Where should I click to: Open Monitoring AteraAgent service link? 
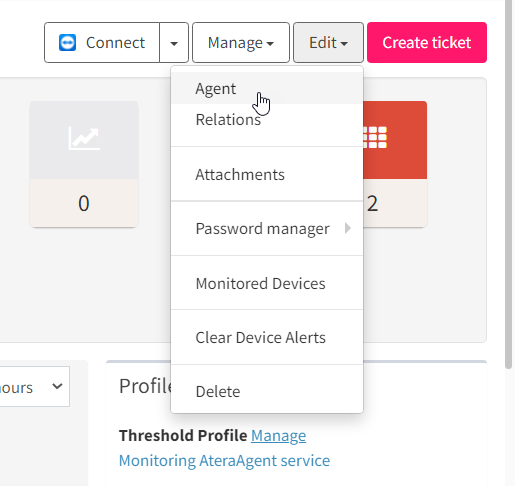[224, 461]
